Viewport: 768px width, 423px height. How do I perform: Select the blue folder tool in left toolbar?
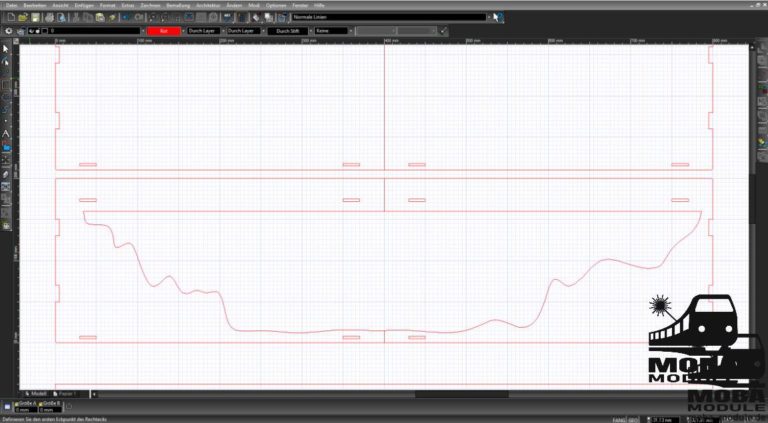click(6, 146)
